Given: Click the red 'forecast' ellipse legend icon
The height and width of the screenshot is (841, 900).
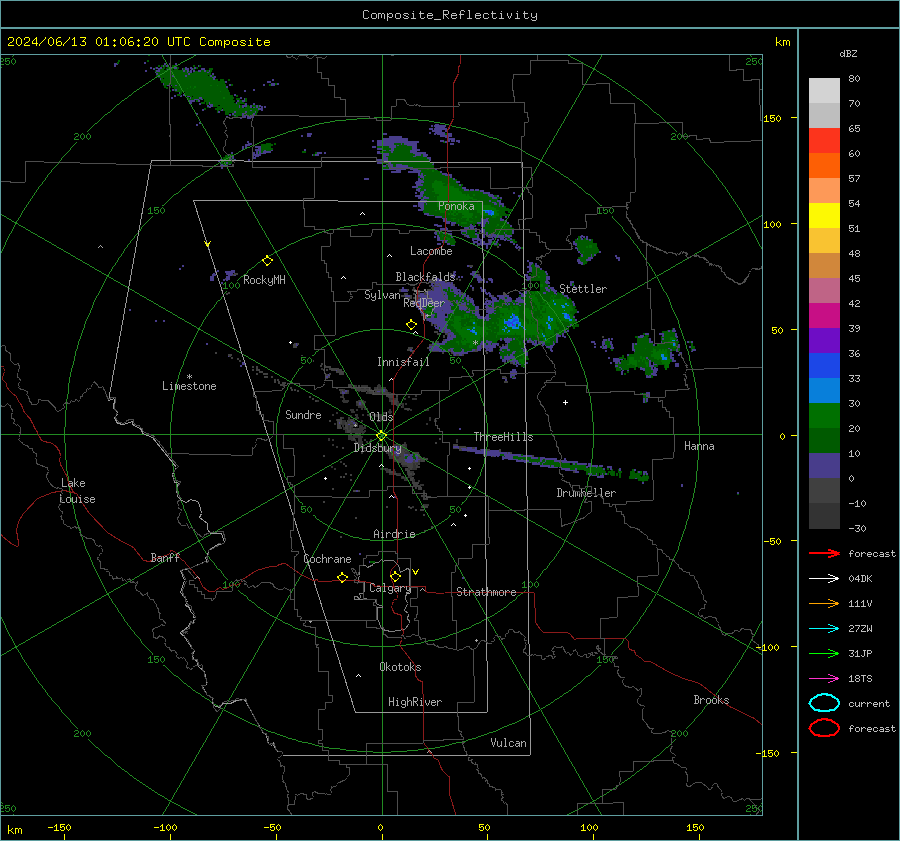Looking at the screenshot, I should click(824, 728).
